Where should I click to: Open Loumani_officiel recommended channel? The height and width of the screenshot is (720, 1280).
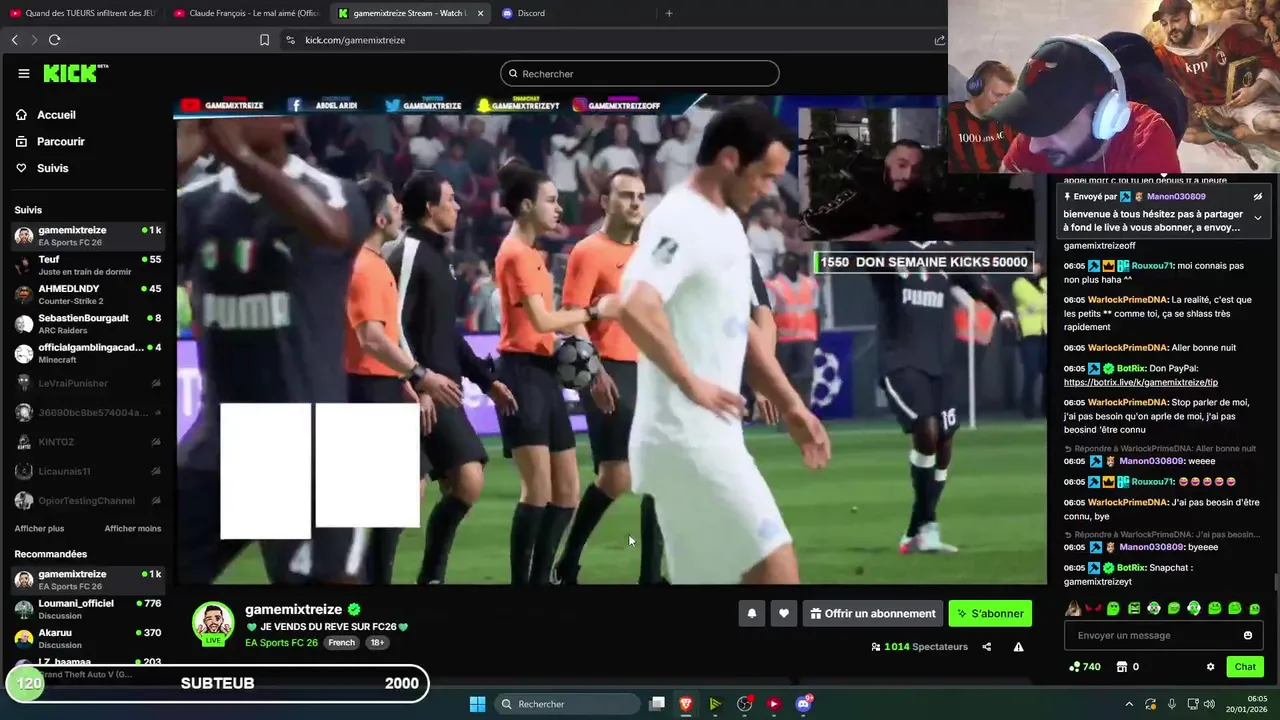pos(88,609)
